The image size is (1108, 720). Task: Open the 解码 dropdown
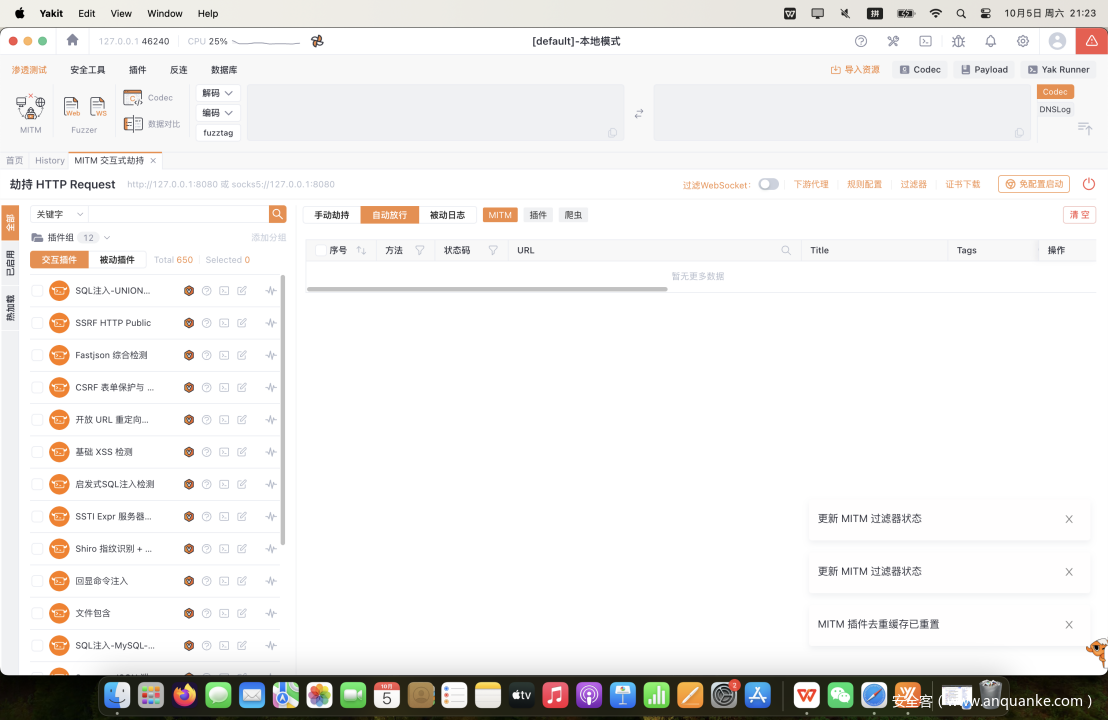(x=218, y=93)
